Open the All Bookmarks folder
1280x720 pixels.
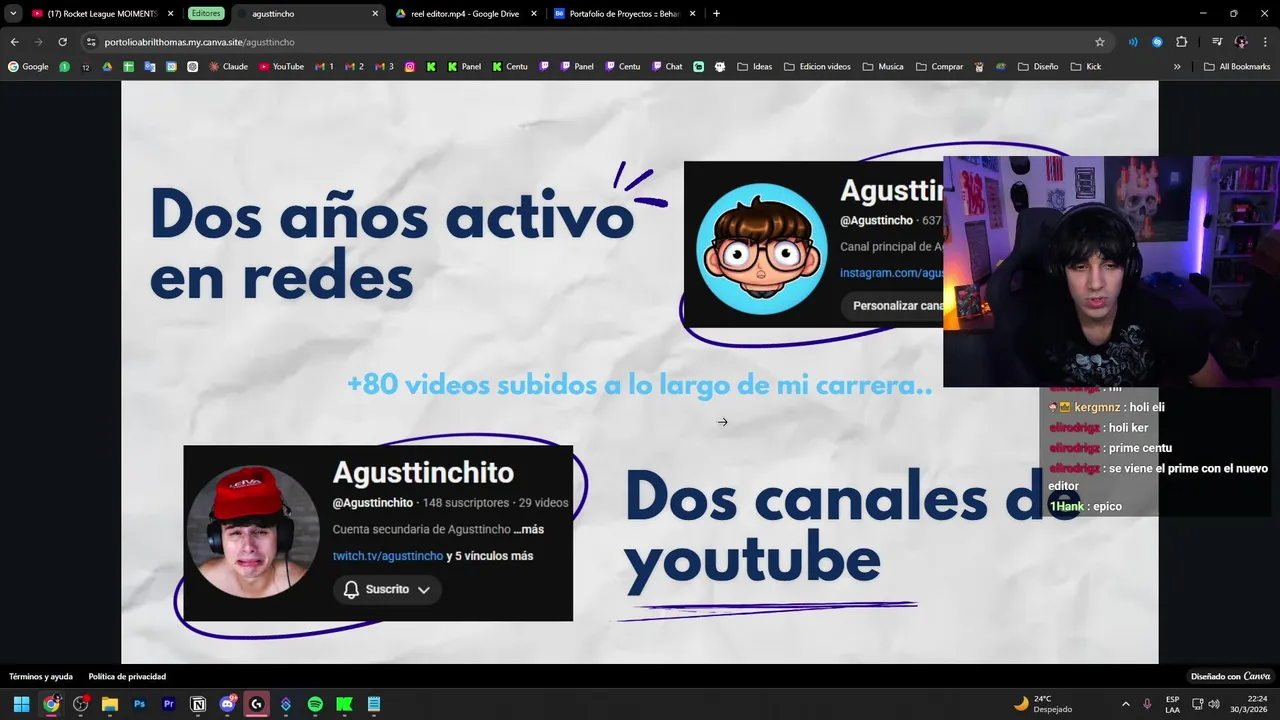1237,67
